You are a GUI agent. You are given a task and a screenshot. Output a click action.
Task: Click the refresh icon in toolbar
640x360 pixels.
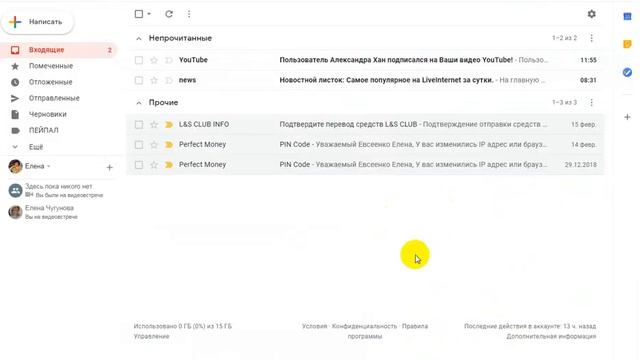[x=169, y=14]
